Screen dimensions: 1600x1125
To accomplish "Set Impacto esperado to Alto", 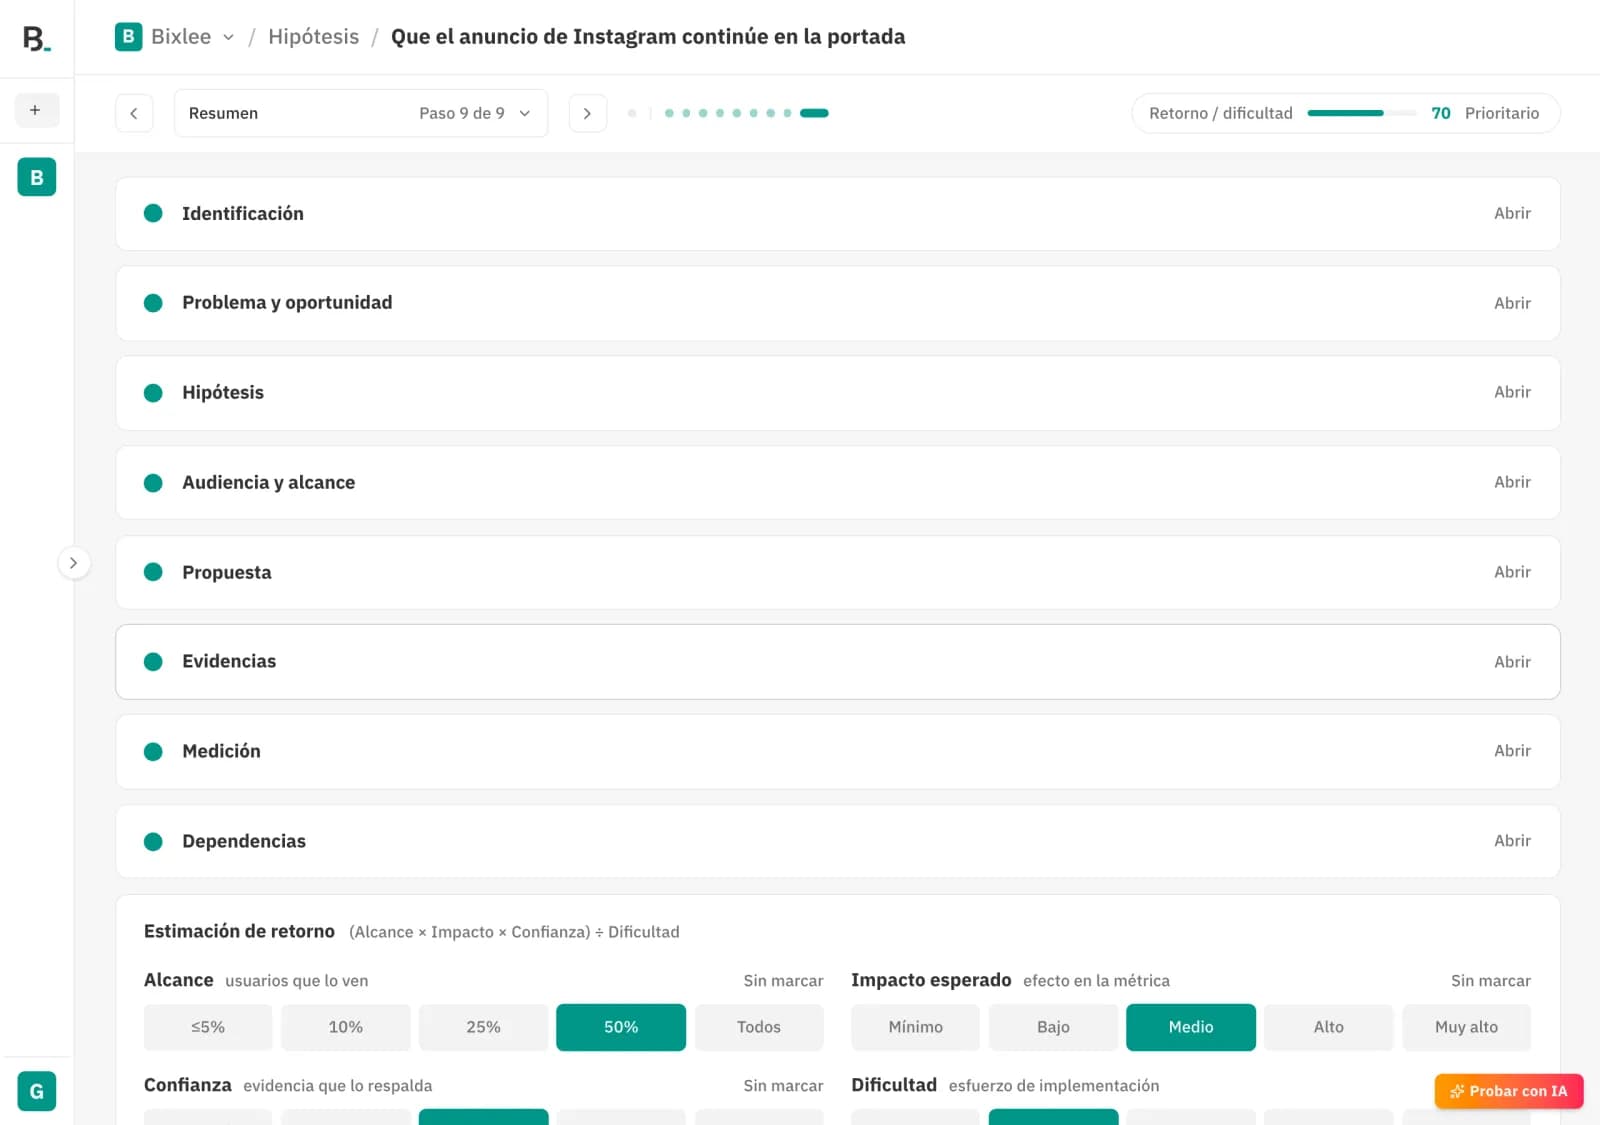I will [x=1329, y=1027].
